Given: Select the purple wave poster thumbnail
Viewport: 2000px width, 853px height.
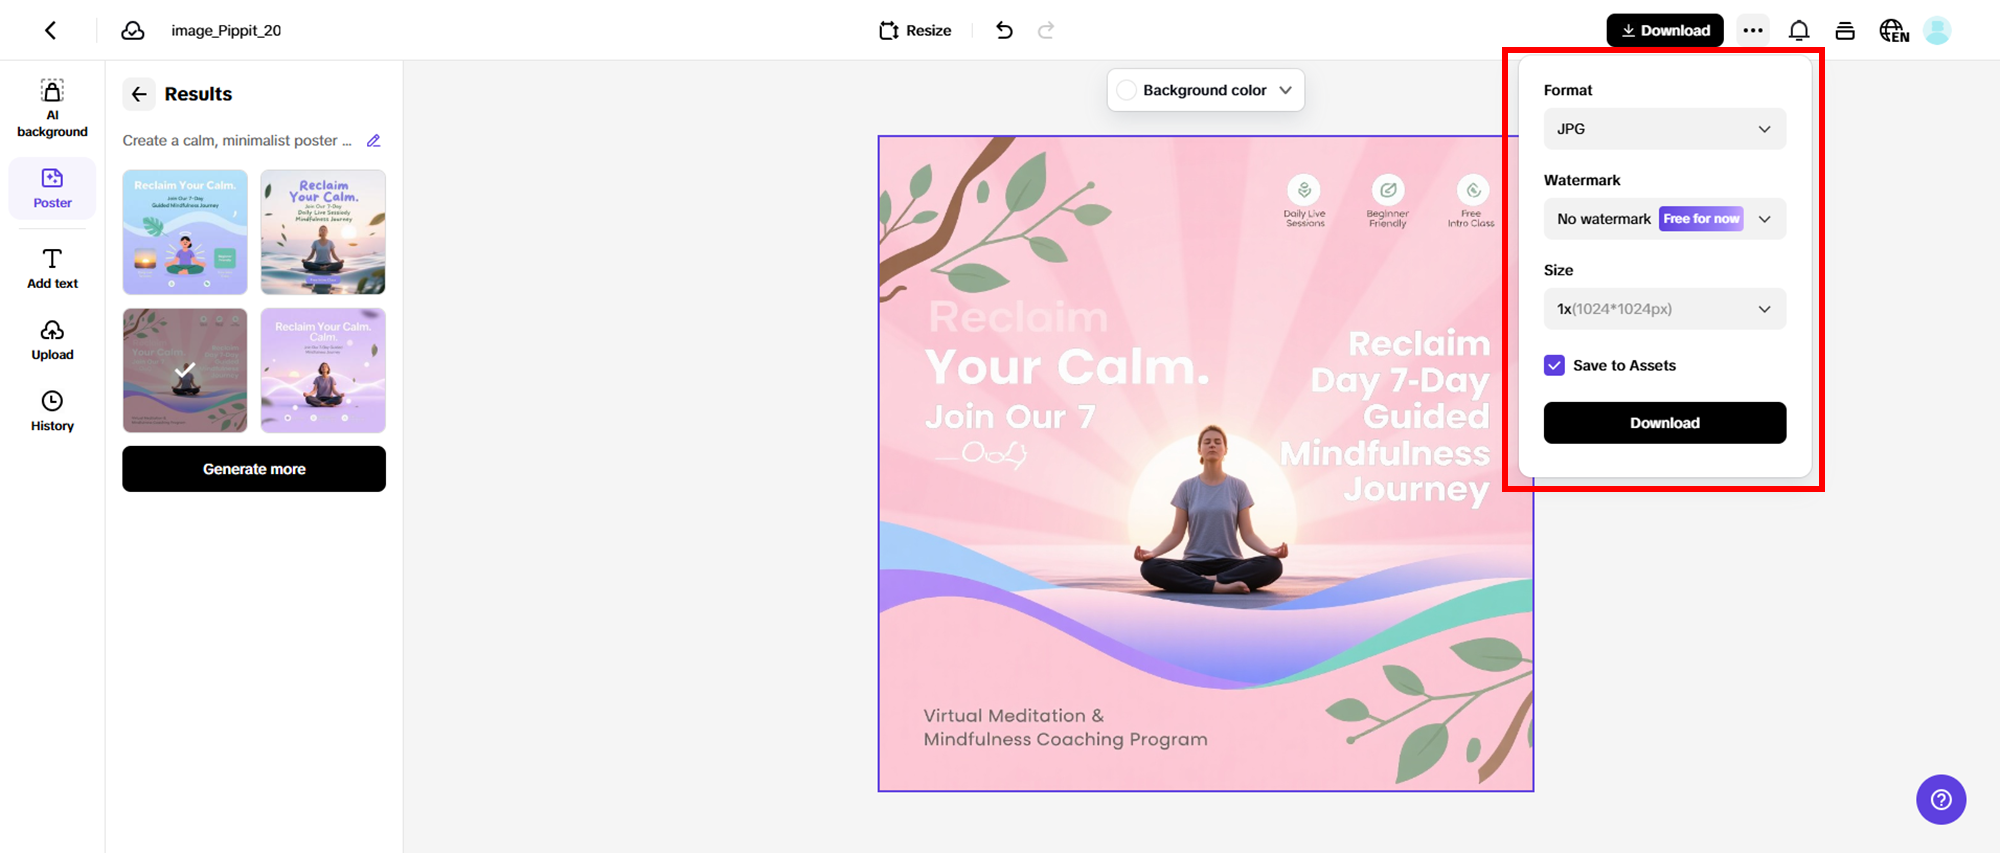Looking at the screenshot, I should (323, 370).
